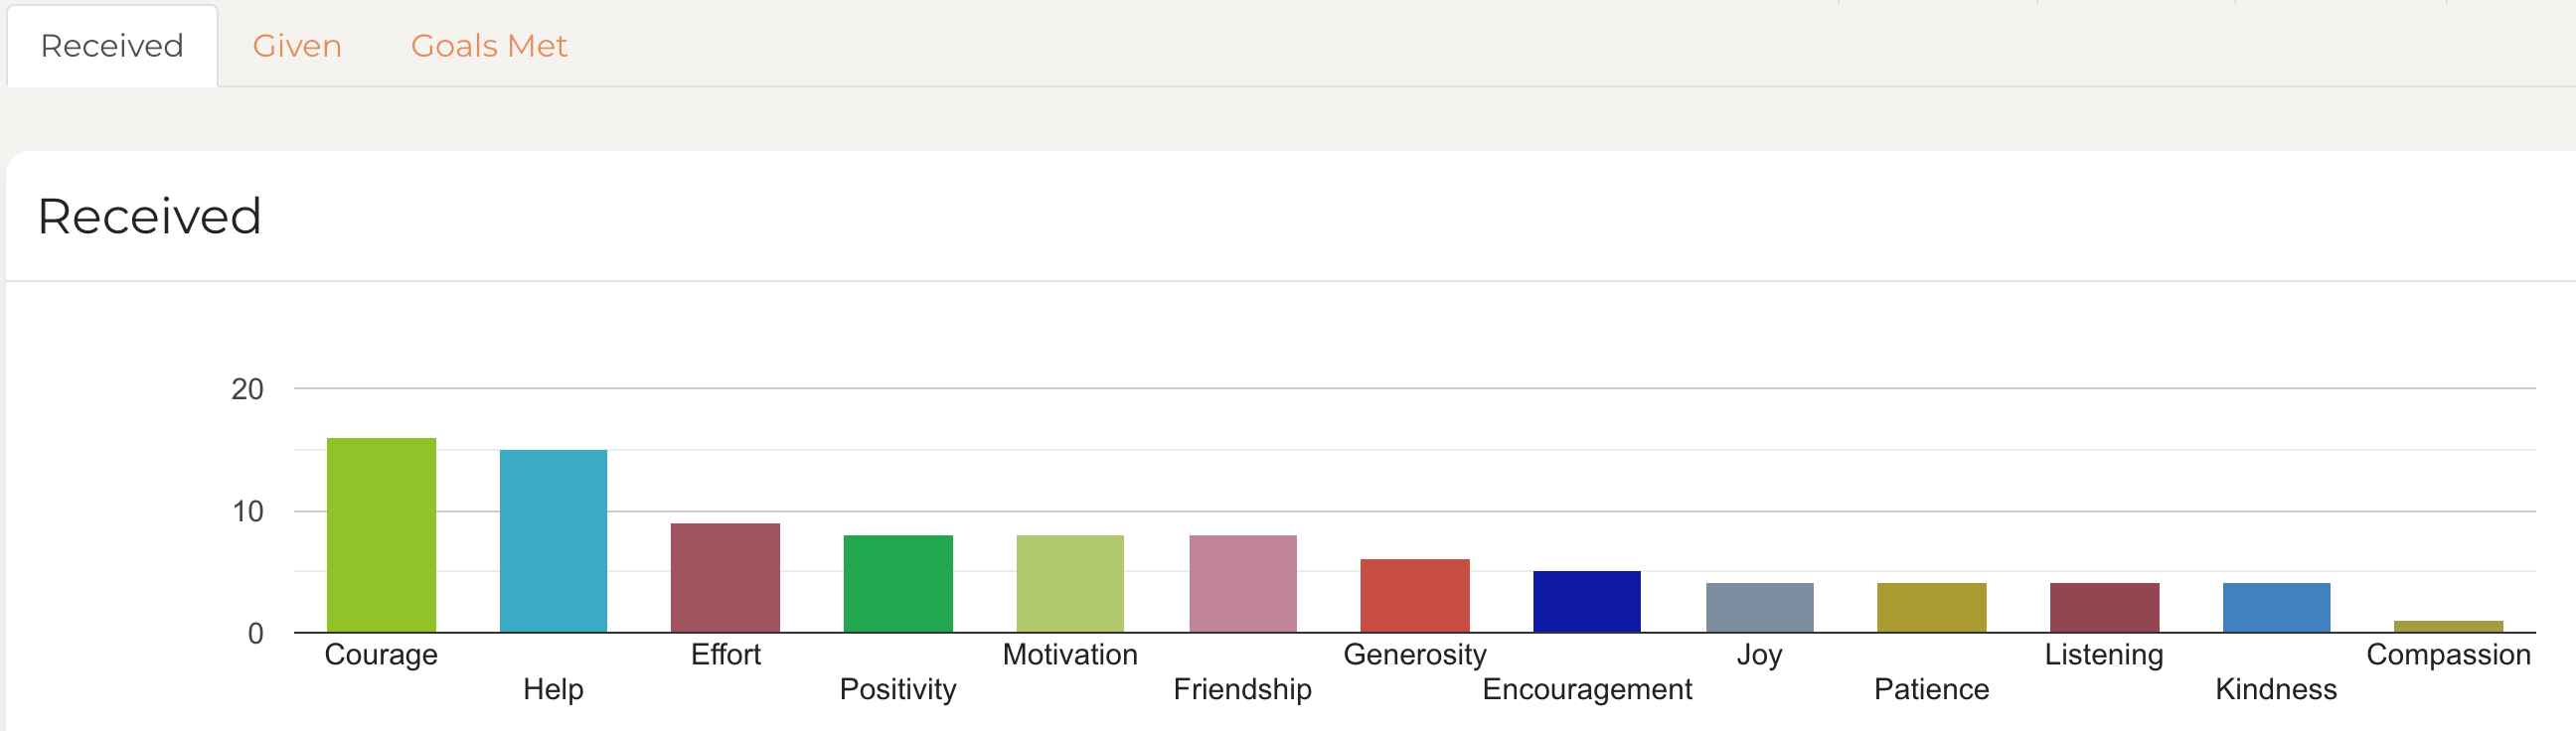Click the pink Friendship bar
Viewport: 2576px width, 731px height.
[1243, 584]
